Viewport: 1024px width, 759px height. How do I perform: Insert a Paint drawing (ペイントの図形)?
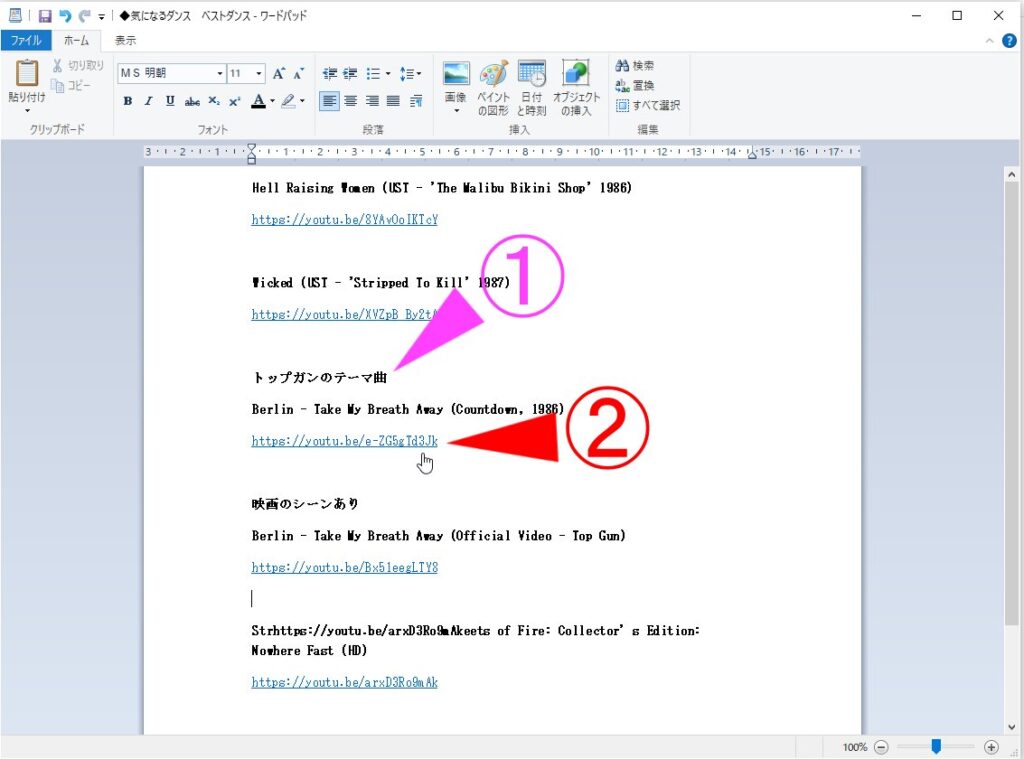click(493, 88)
